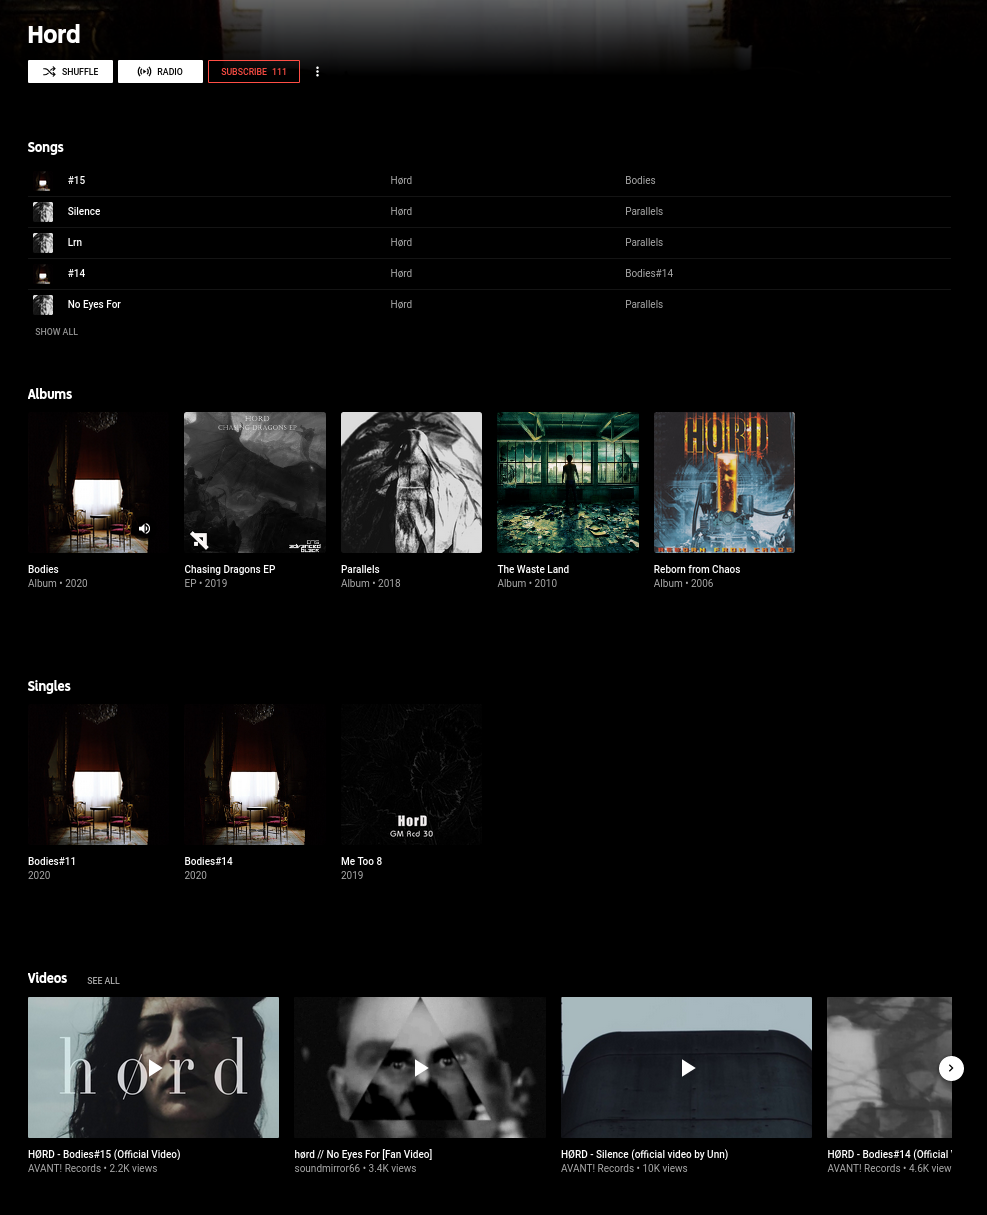Click the cover art beside song #14
This screenshot has height=1215, width=987.
tap(43, 274)
